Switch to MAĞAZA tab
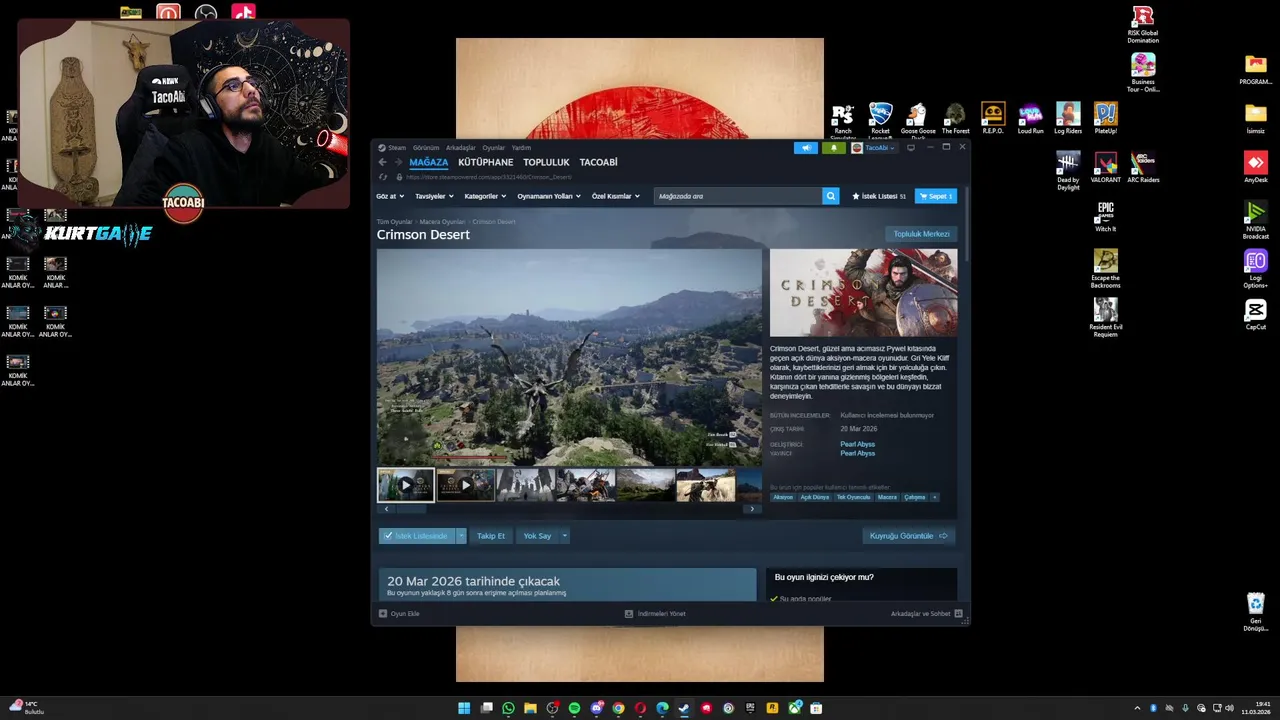 (429, 162)
